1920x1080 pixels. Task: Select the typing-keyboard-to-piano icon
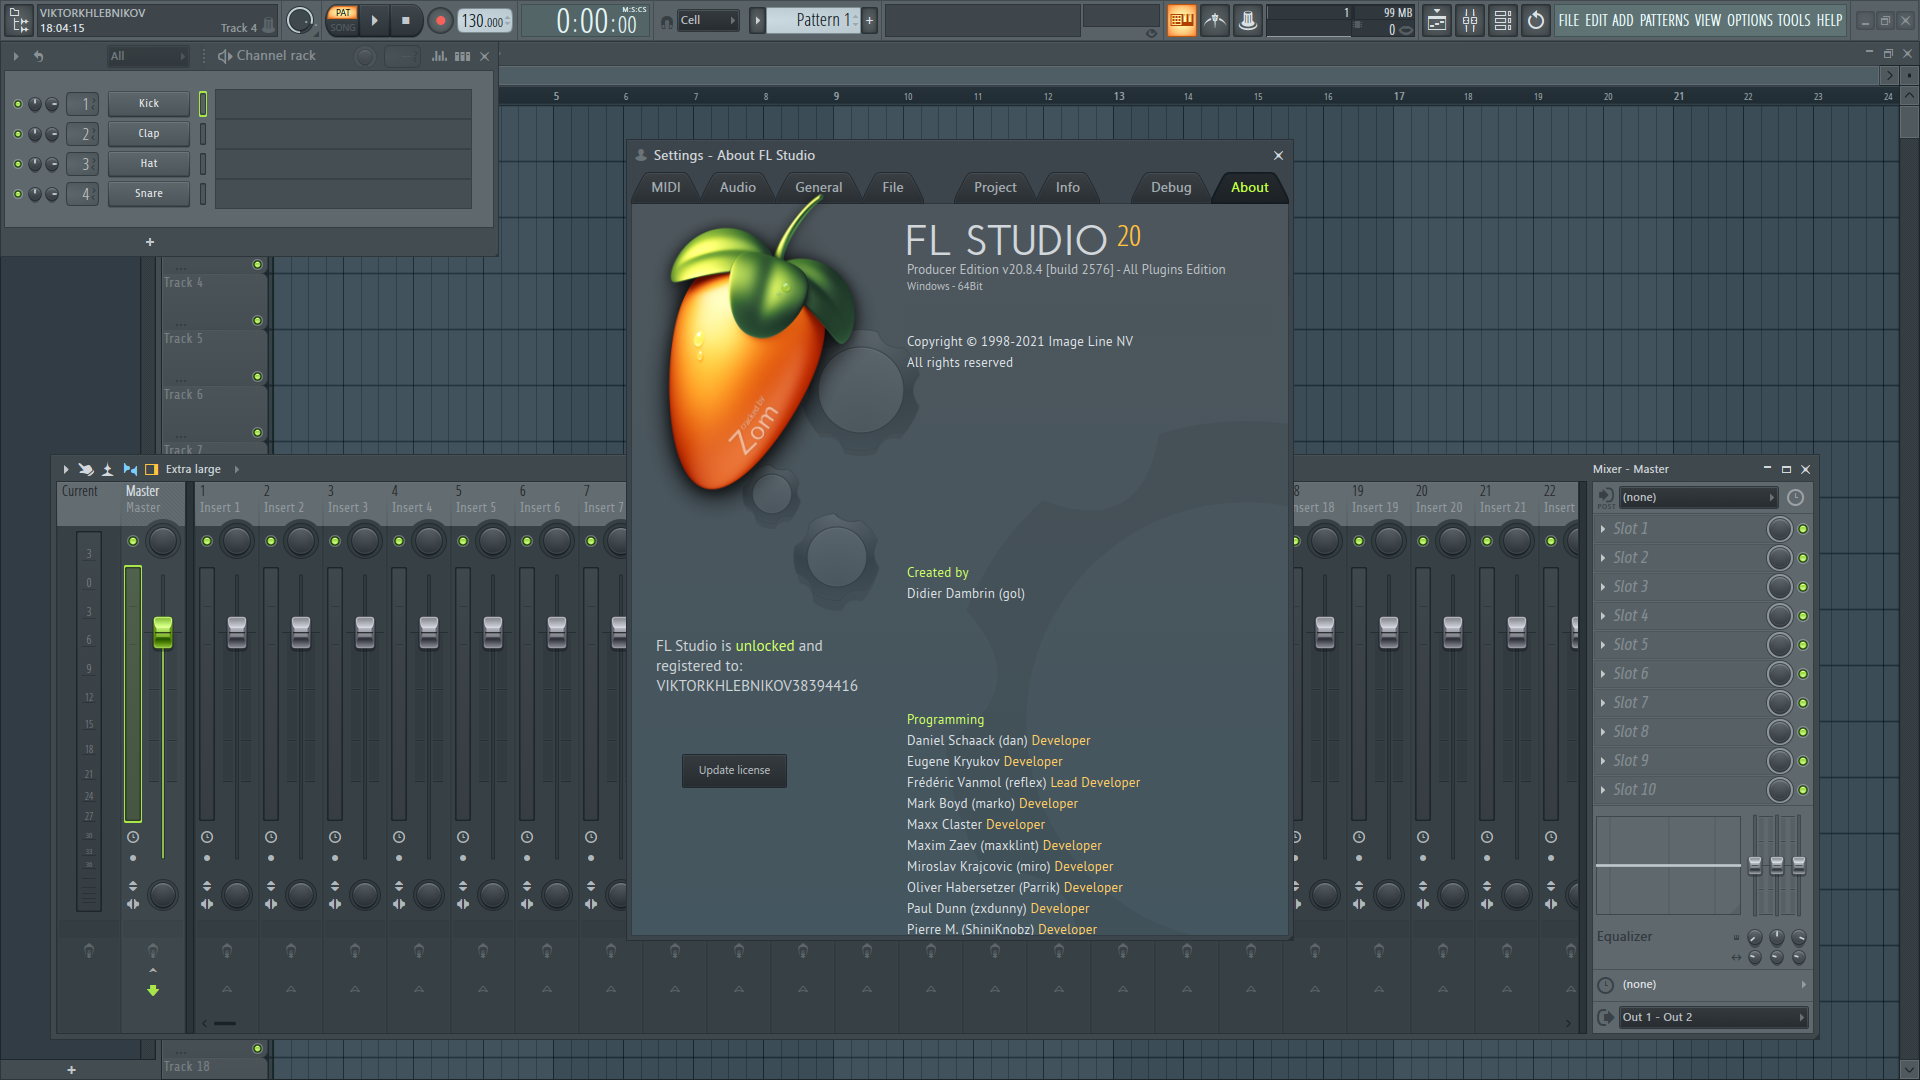1182,20
